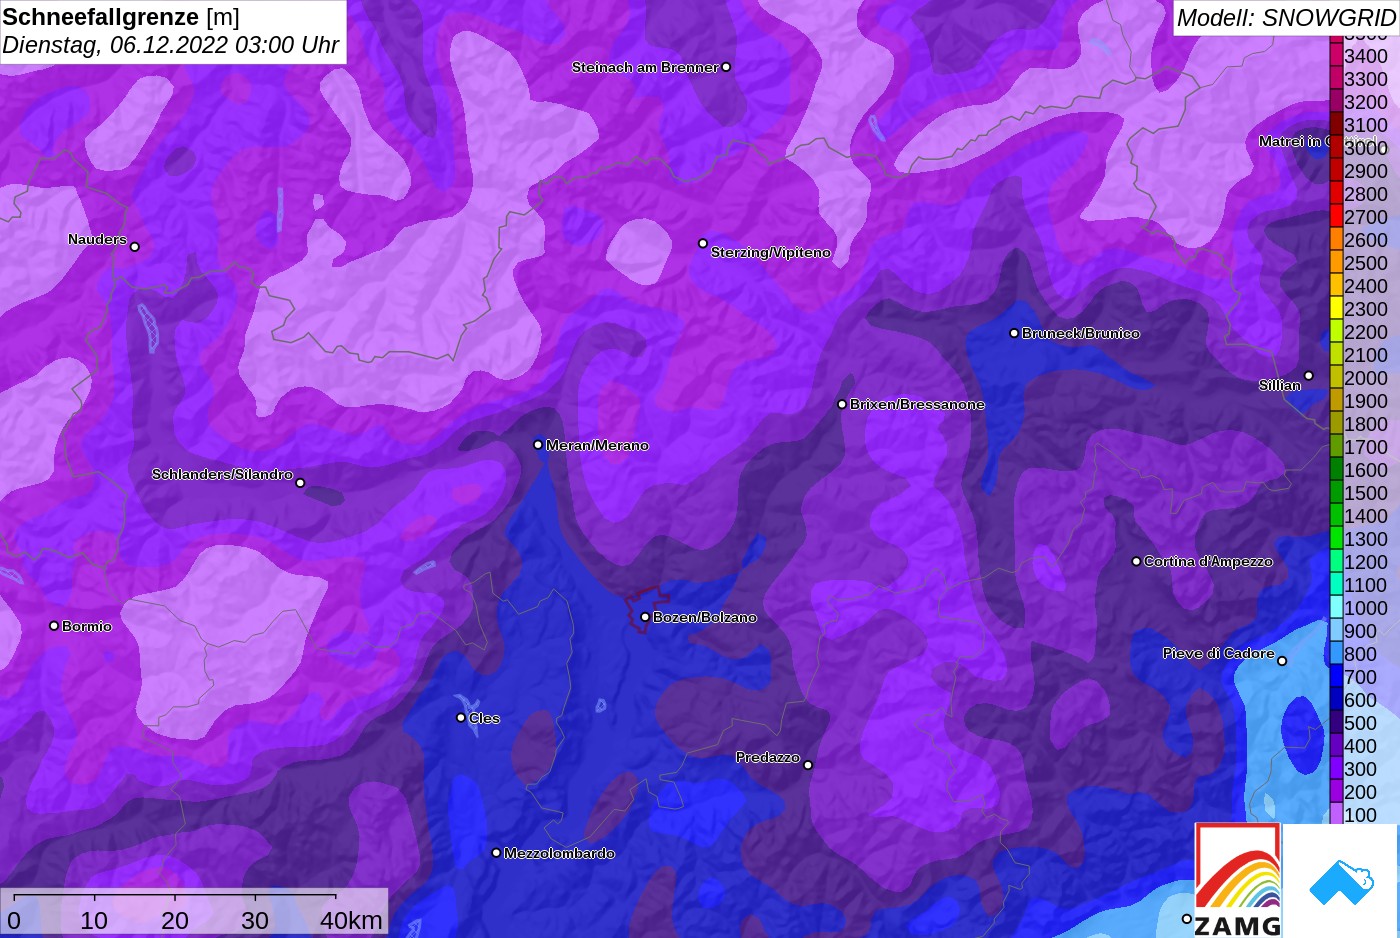Click legend value 3100
Screen dimensions: 1400x938
tap(1366, 125)
